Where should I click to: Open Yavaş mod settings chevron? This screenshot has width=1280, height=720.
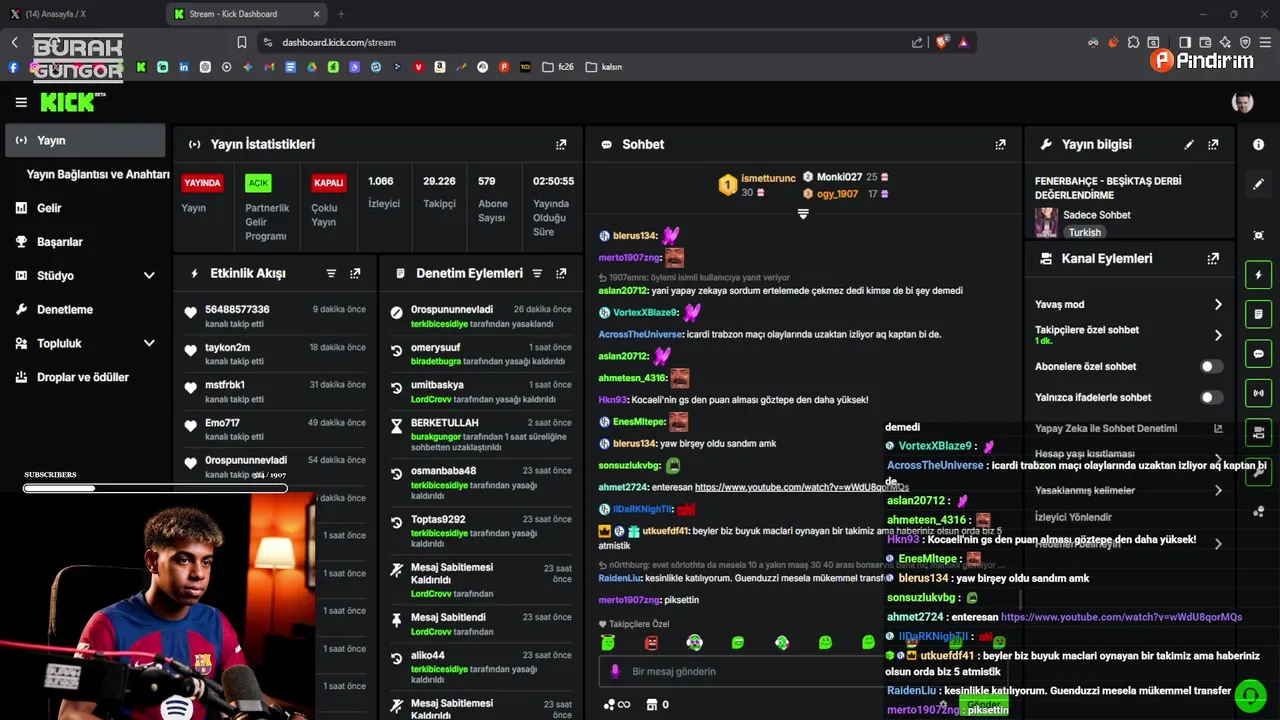click(x=1218, y=304)
